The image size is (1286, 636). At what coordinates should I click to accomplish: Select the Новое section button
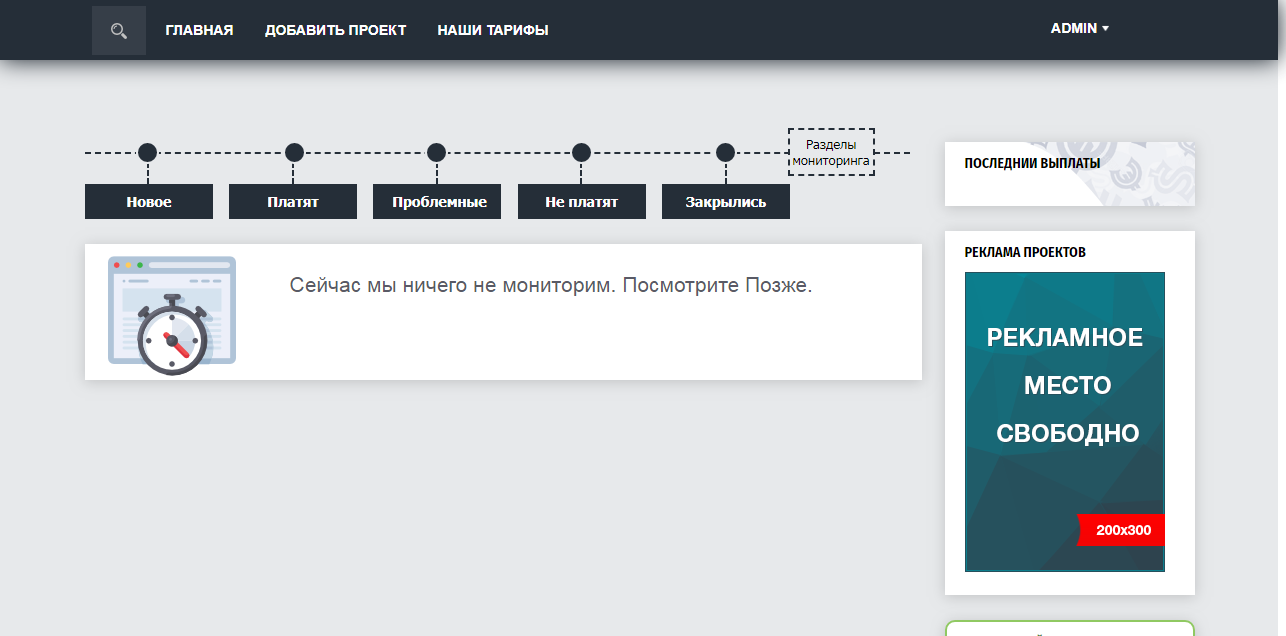[x=148, y=202]
